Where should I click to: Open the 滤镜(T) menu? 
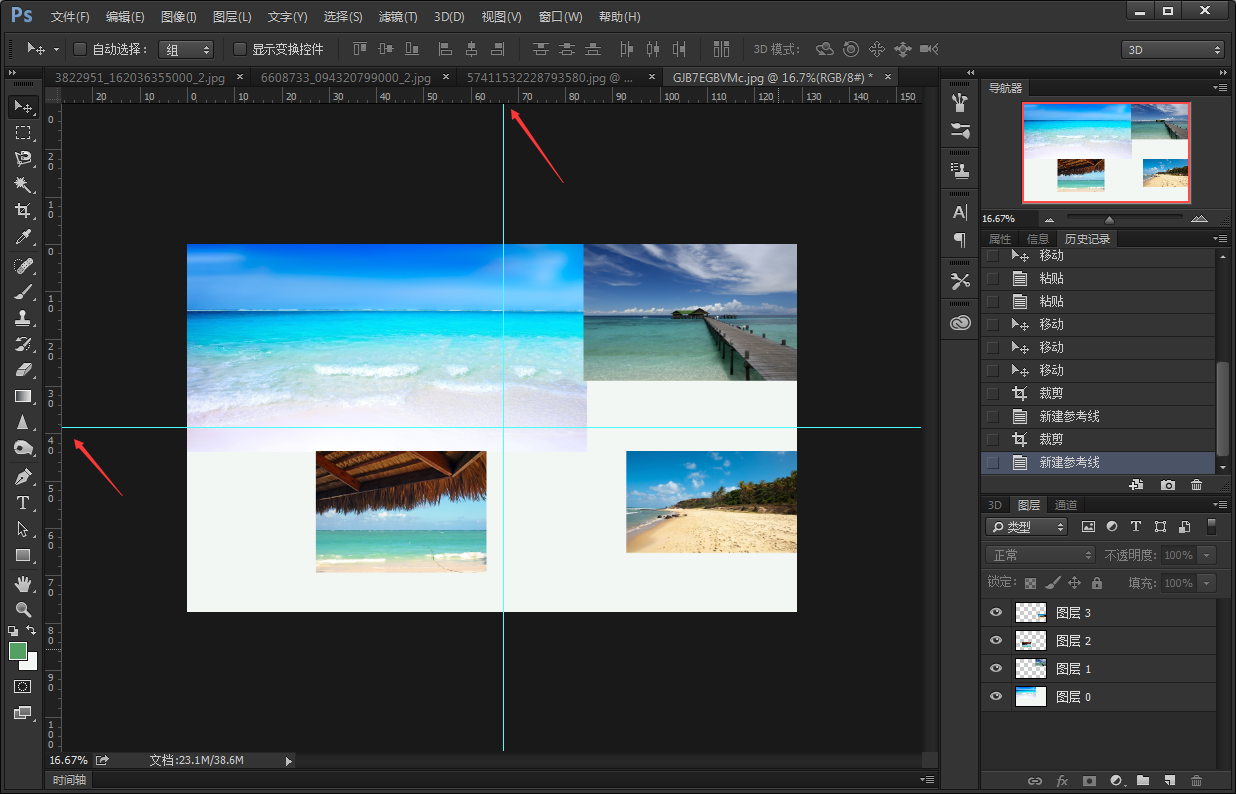pos(398,17)
